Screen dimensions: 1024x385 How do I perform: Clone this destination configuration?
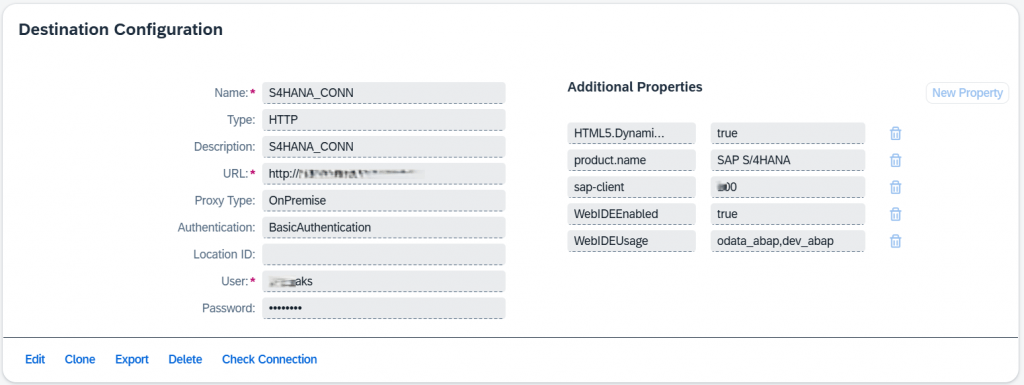click(x=80, y=360)
